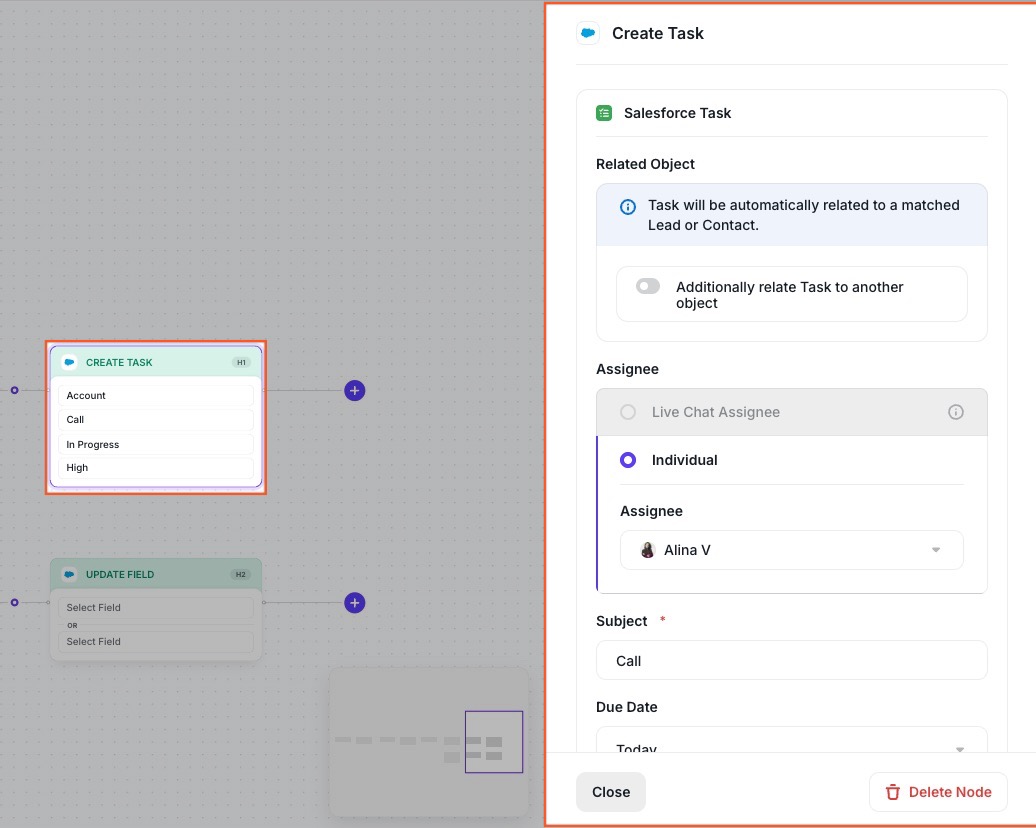Open the Assignee dropdown showing Alina V
Screen dimensions: 1036x828
(x=791, y=550)
